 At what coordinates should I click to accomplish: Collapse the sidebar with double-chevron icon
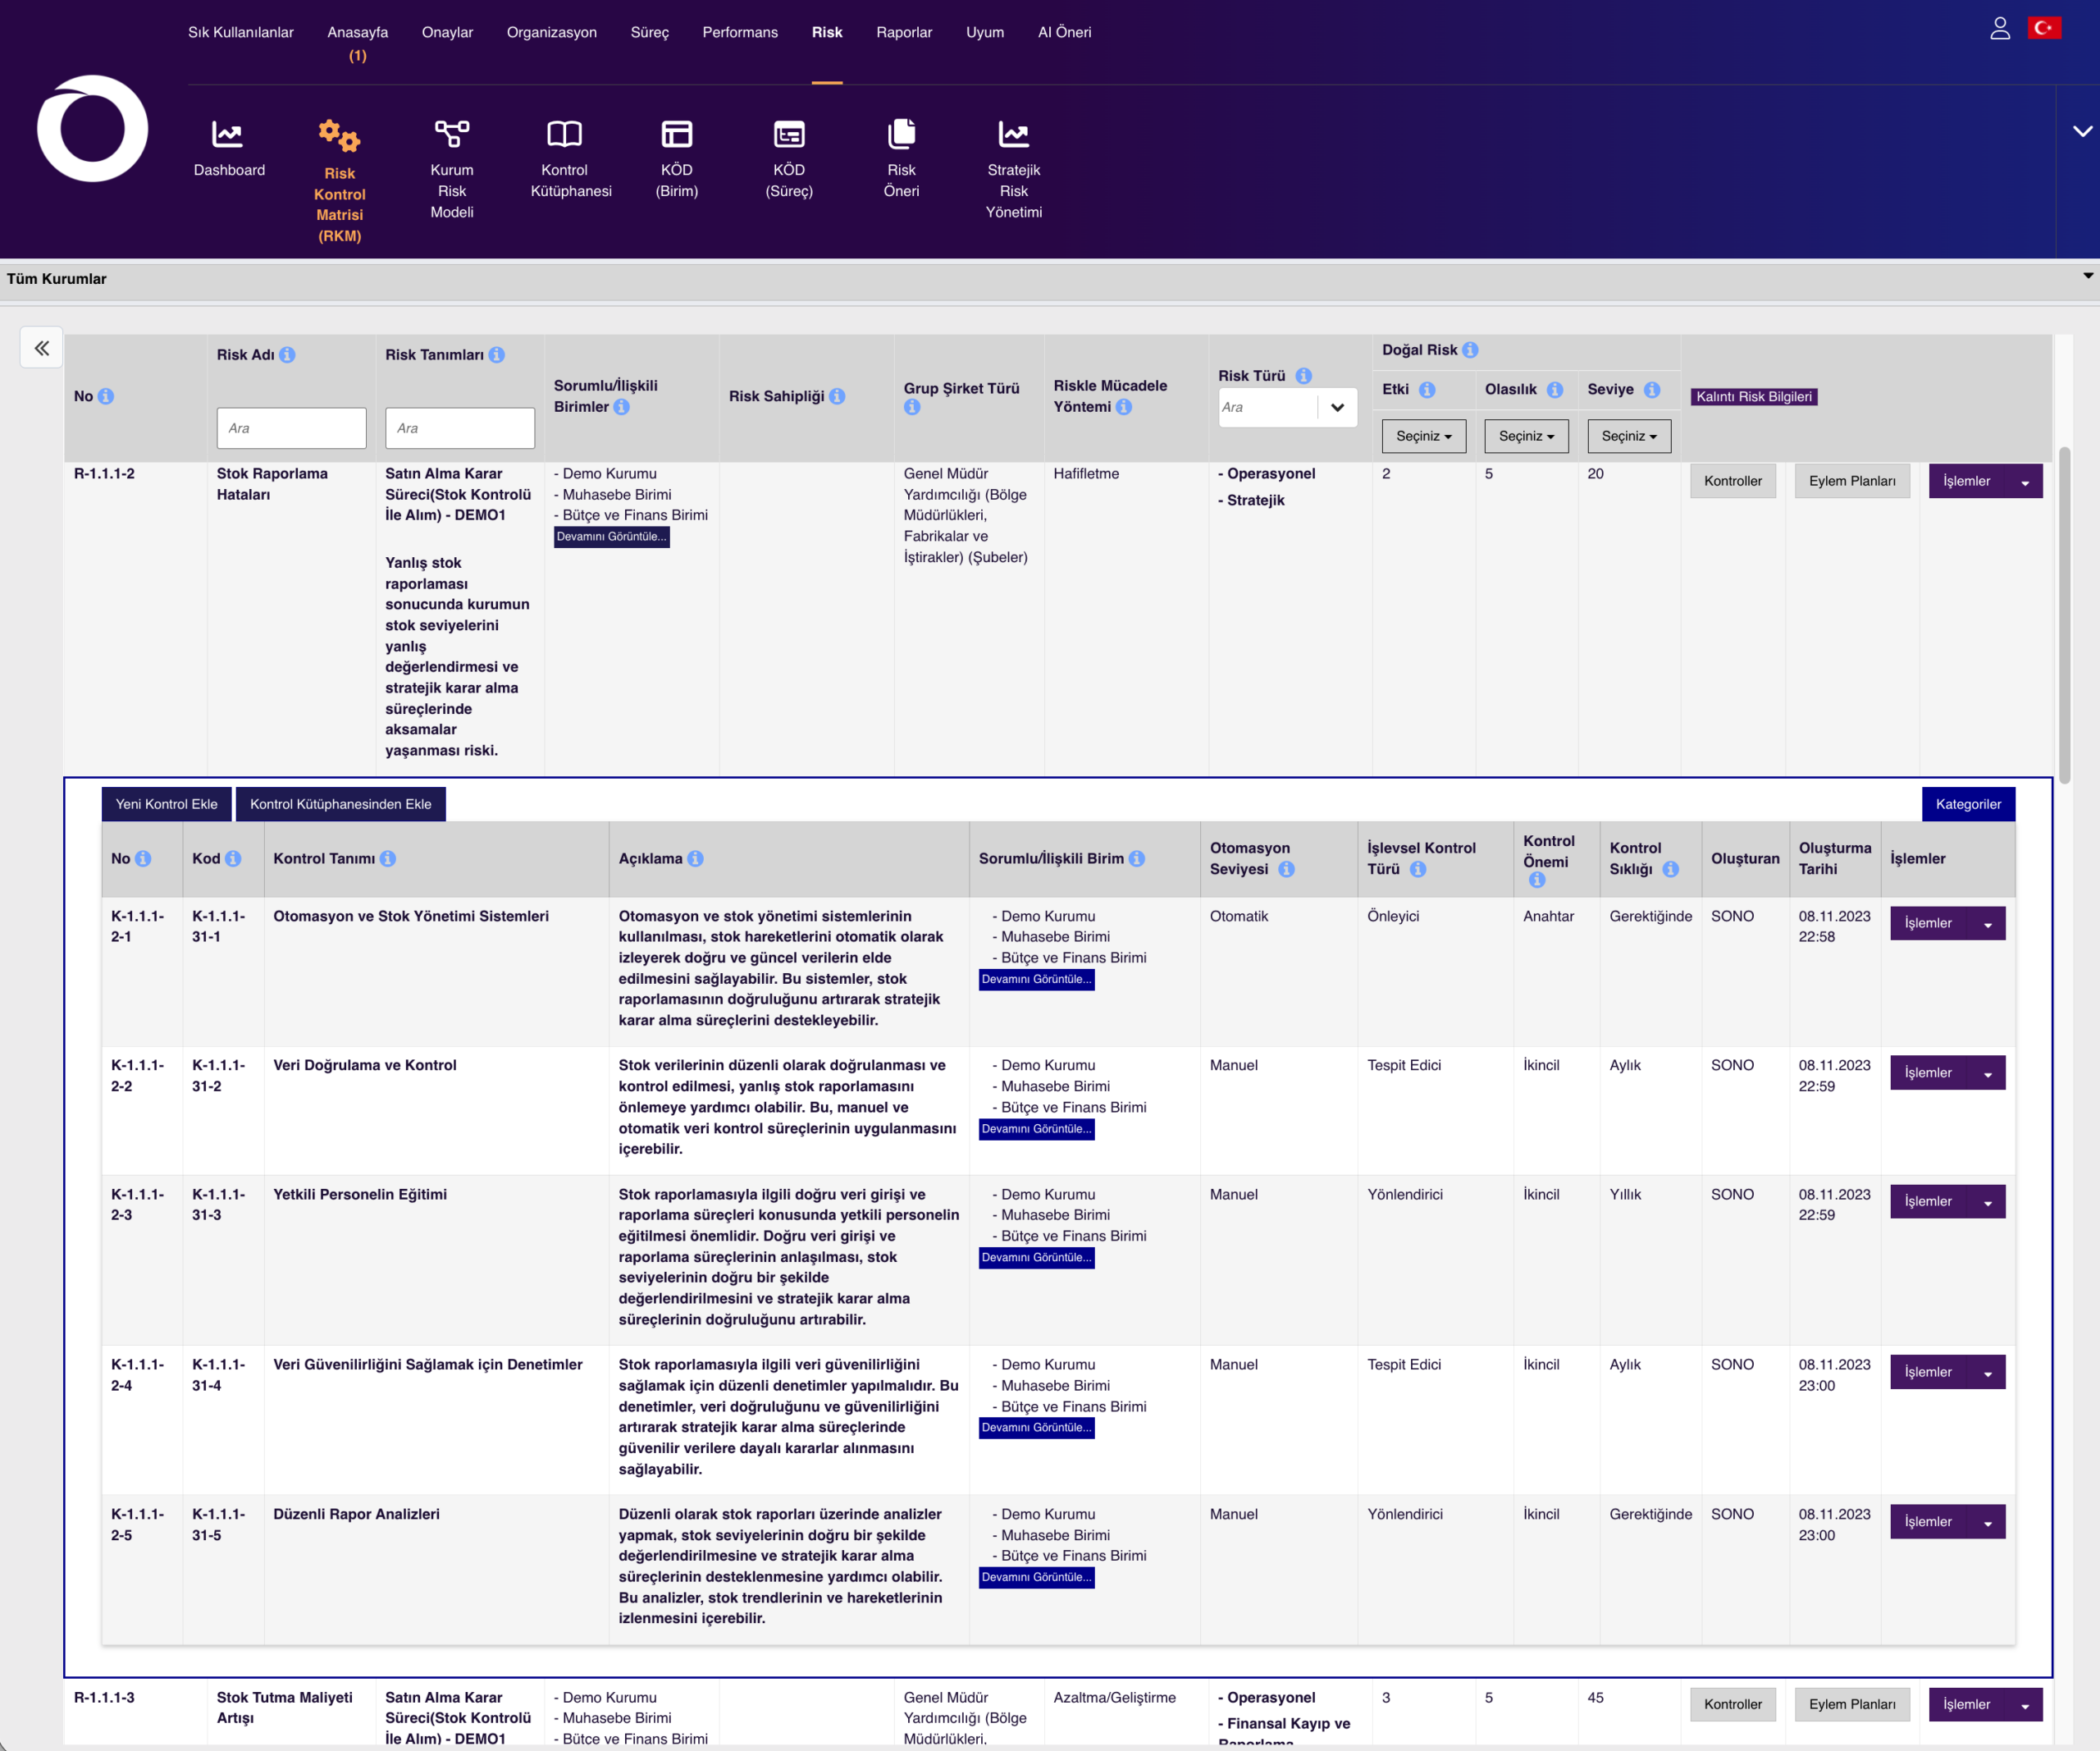coord(42,348)
